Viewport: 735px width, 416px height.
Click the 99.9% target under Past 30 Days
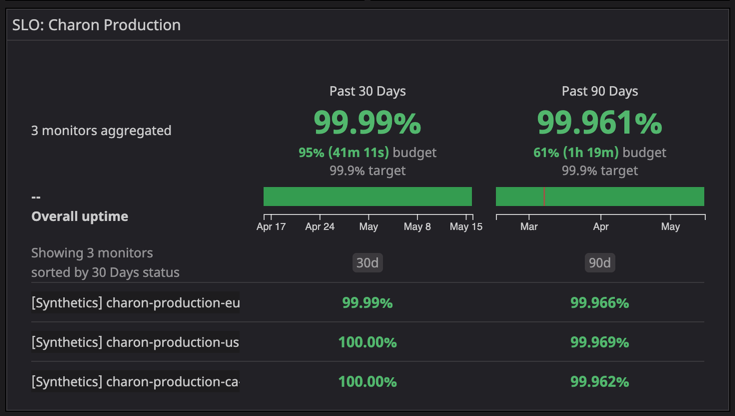pyautogui.click(x=368, y=171)
